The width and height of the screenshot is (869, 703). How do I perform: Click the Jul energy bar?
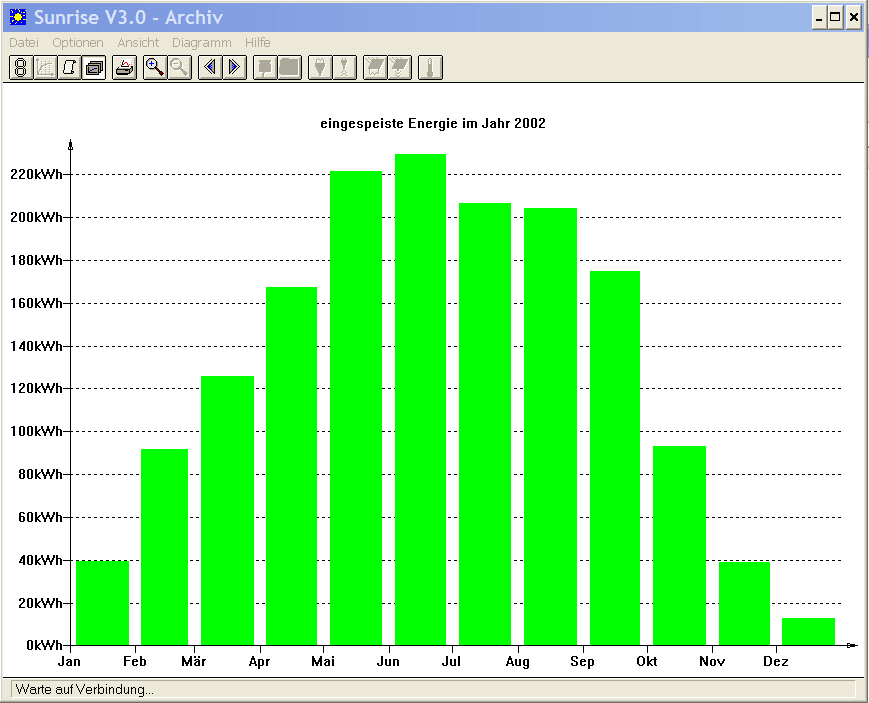(485, 424)
